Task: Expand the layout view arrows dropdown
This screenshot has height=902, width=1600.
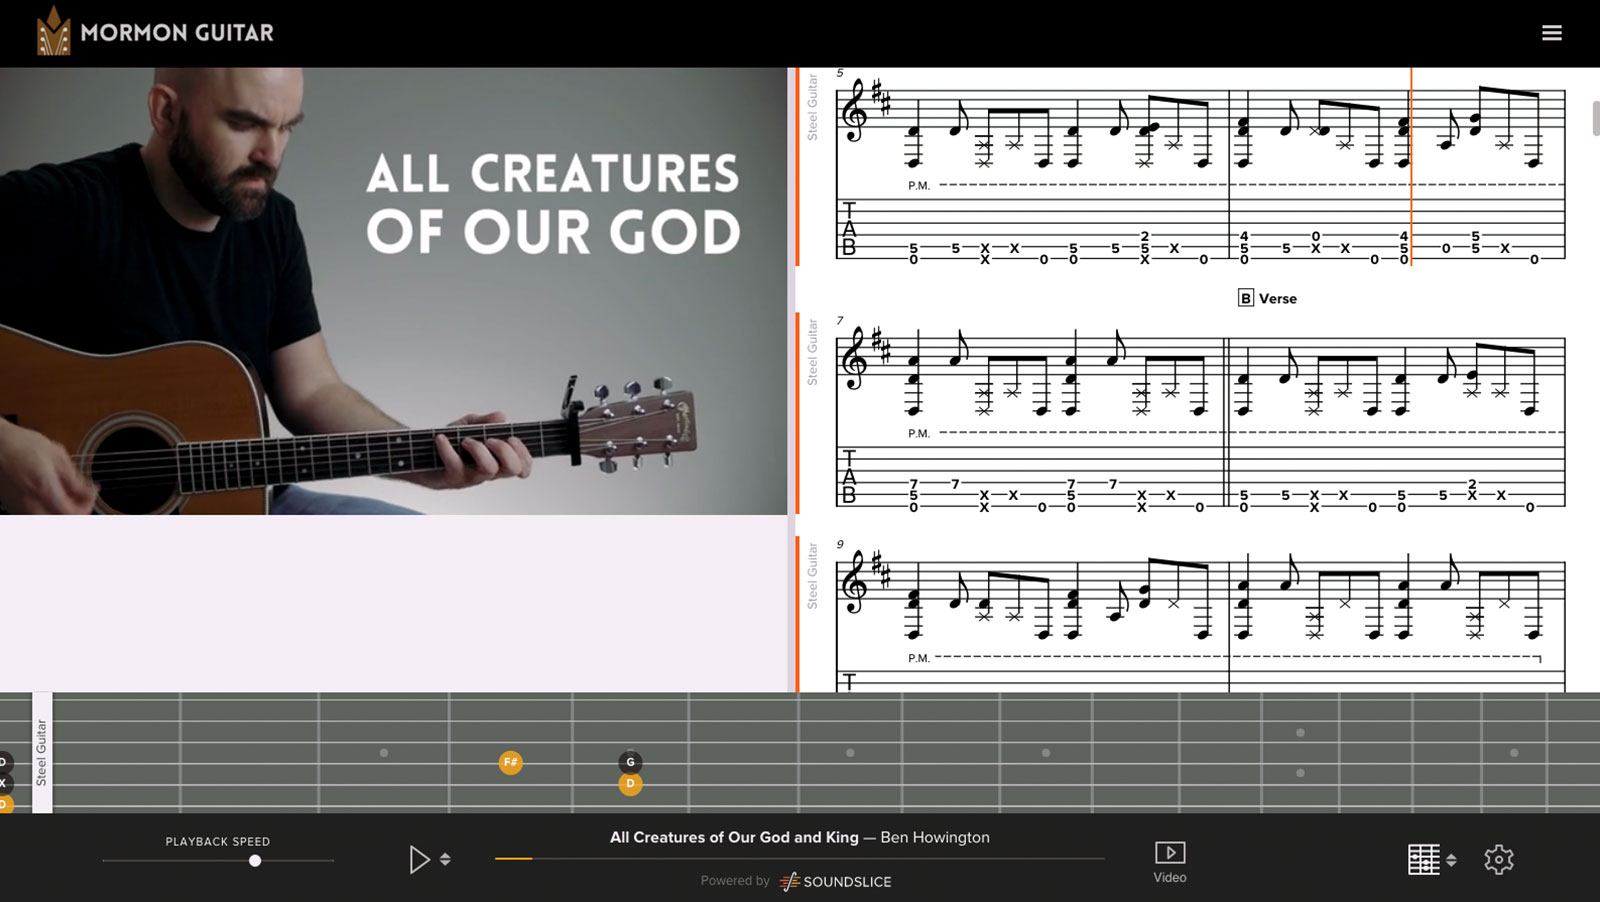Action: [x=1451, y=860]
